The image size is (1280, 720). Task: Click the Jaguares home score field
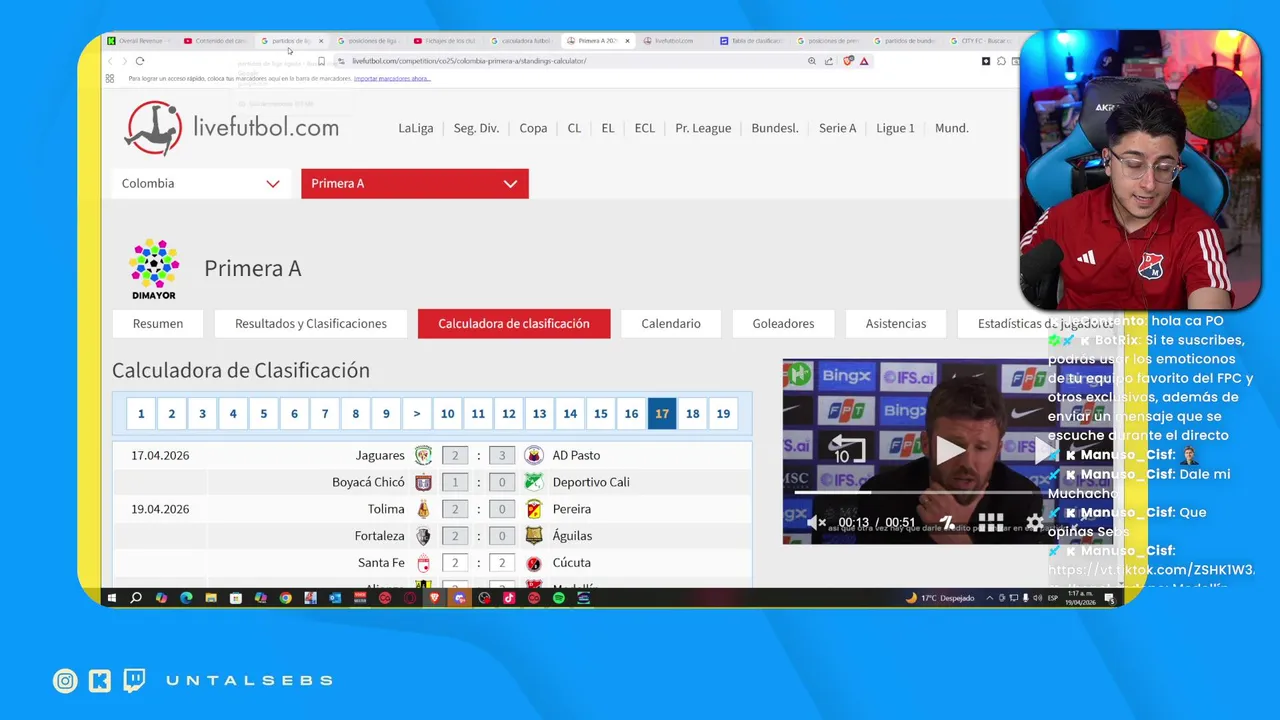(455, 455)
